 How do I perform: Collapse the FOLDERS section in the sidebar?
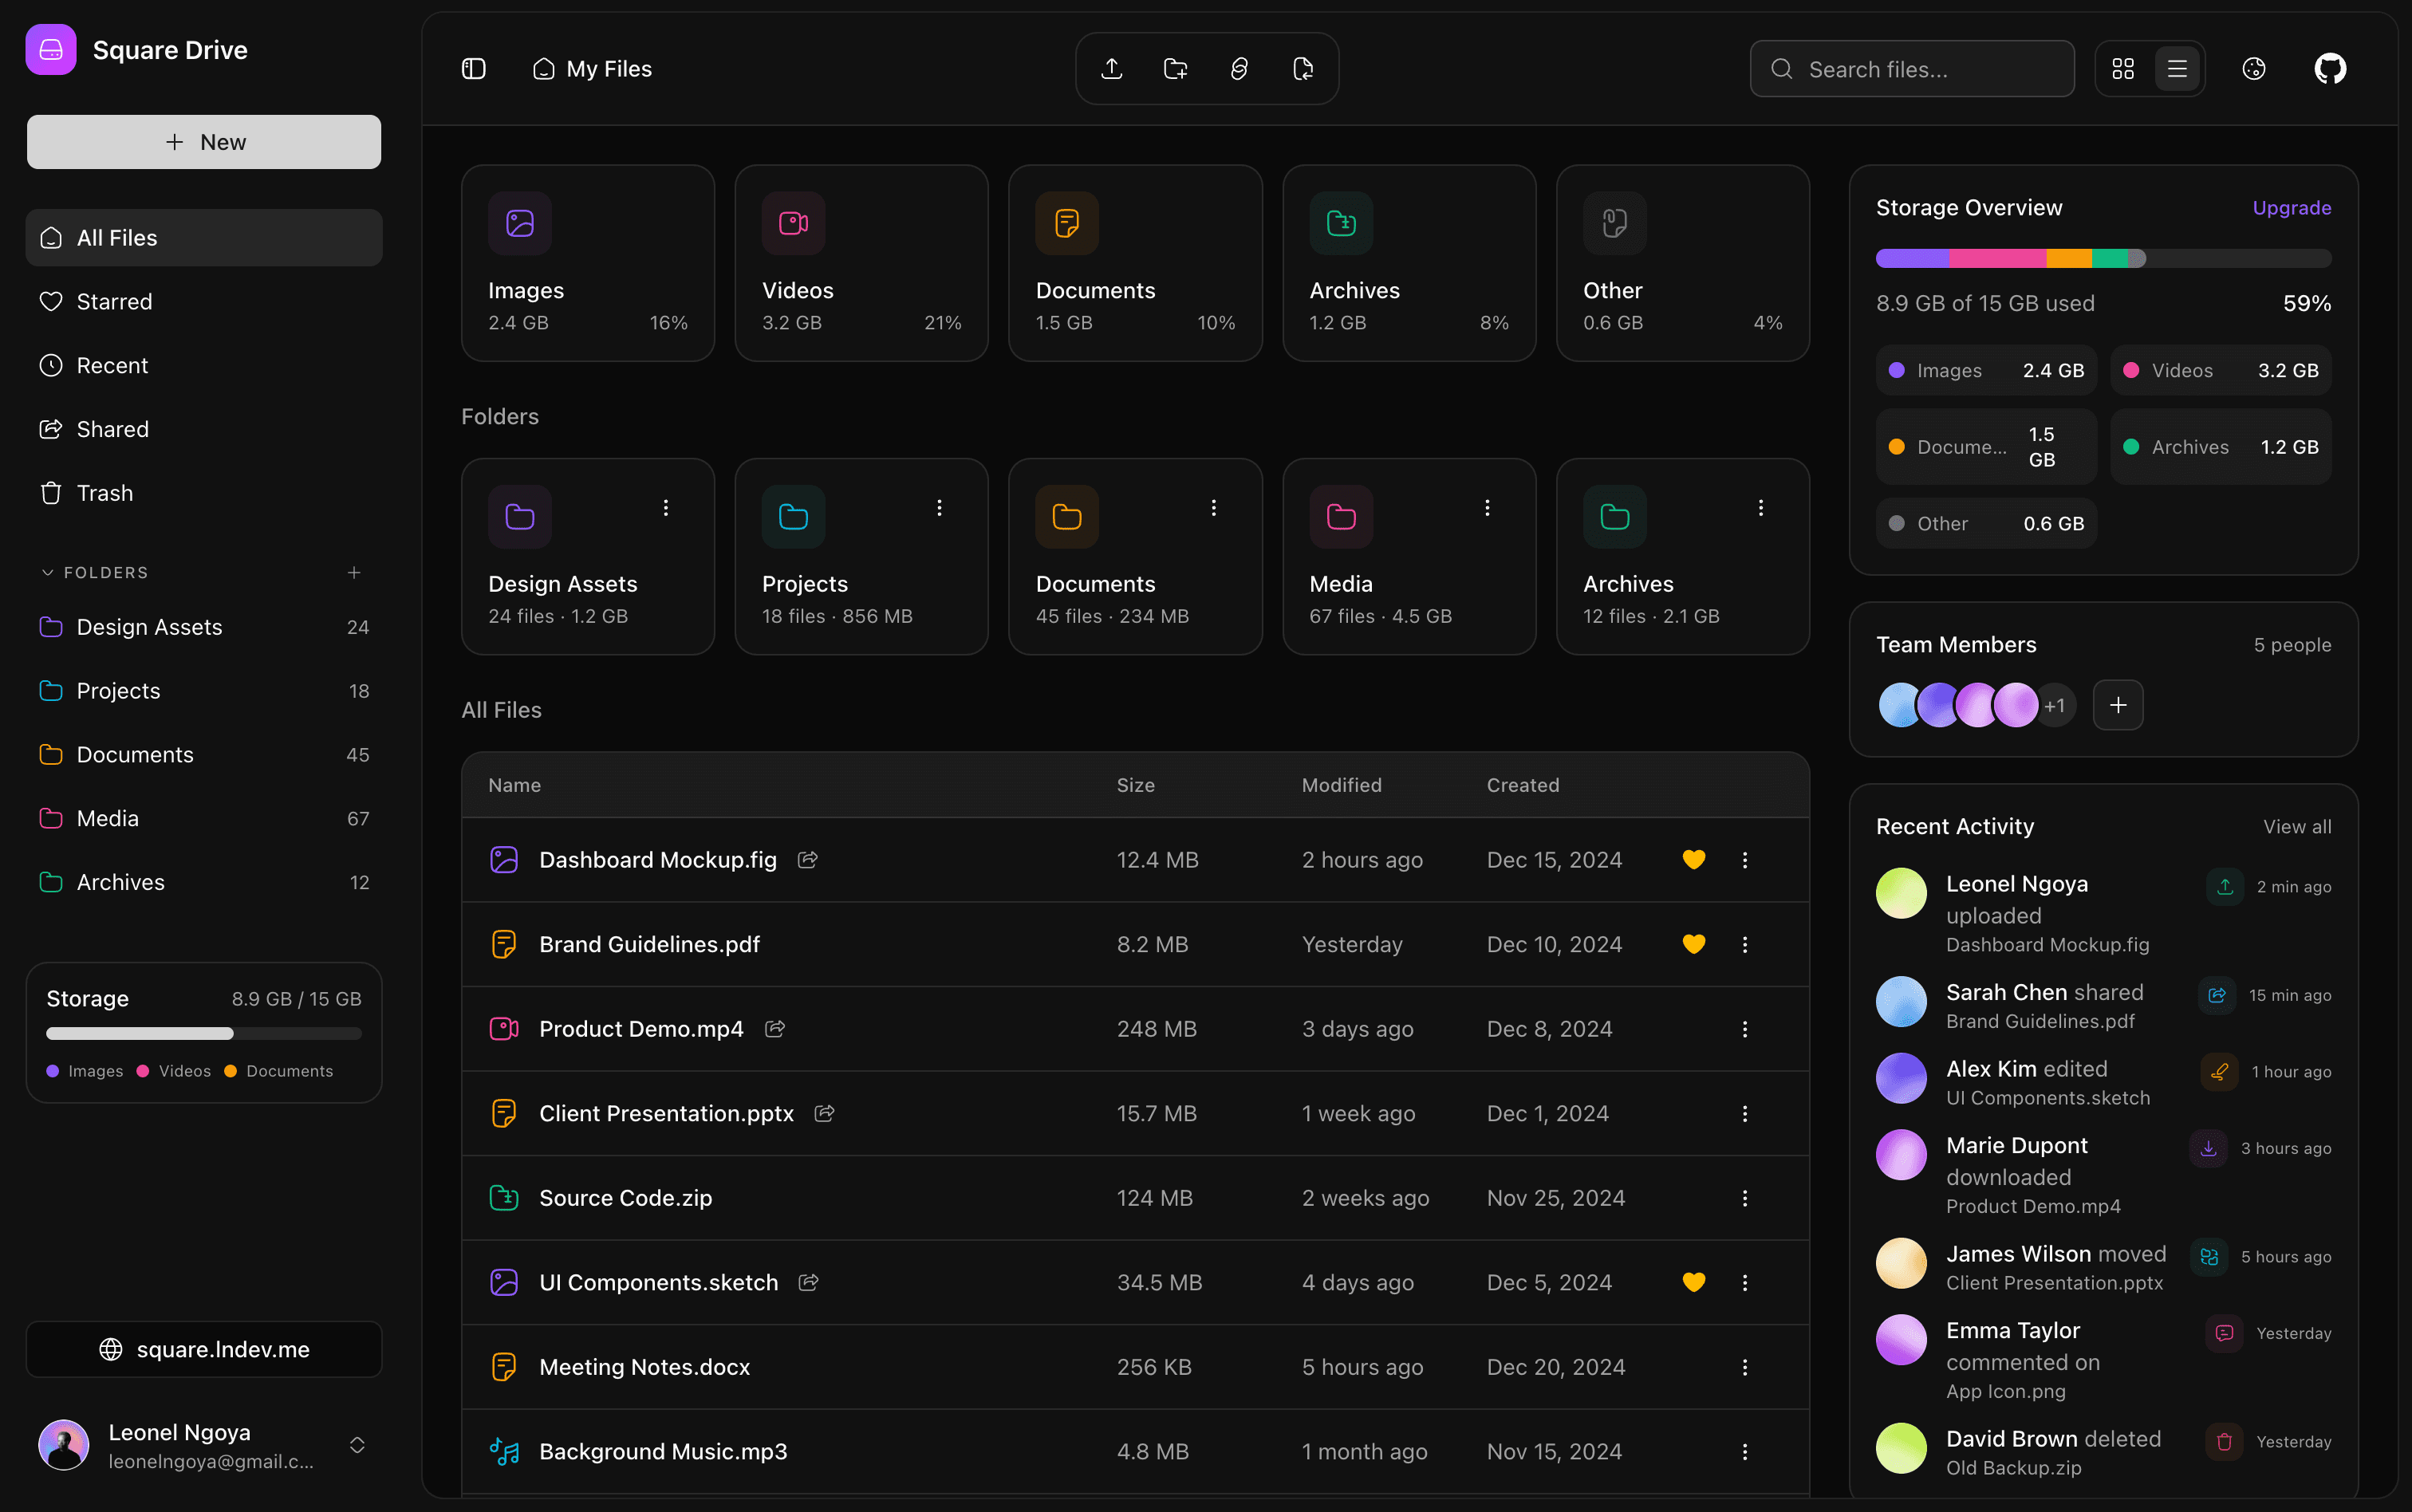click(47, 572)
